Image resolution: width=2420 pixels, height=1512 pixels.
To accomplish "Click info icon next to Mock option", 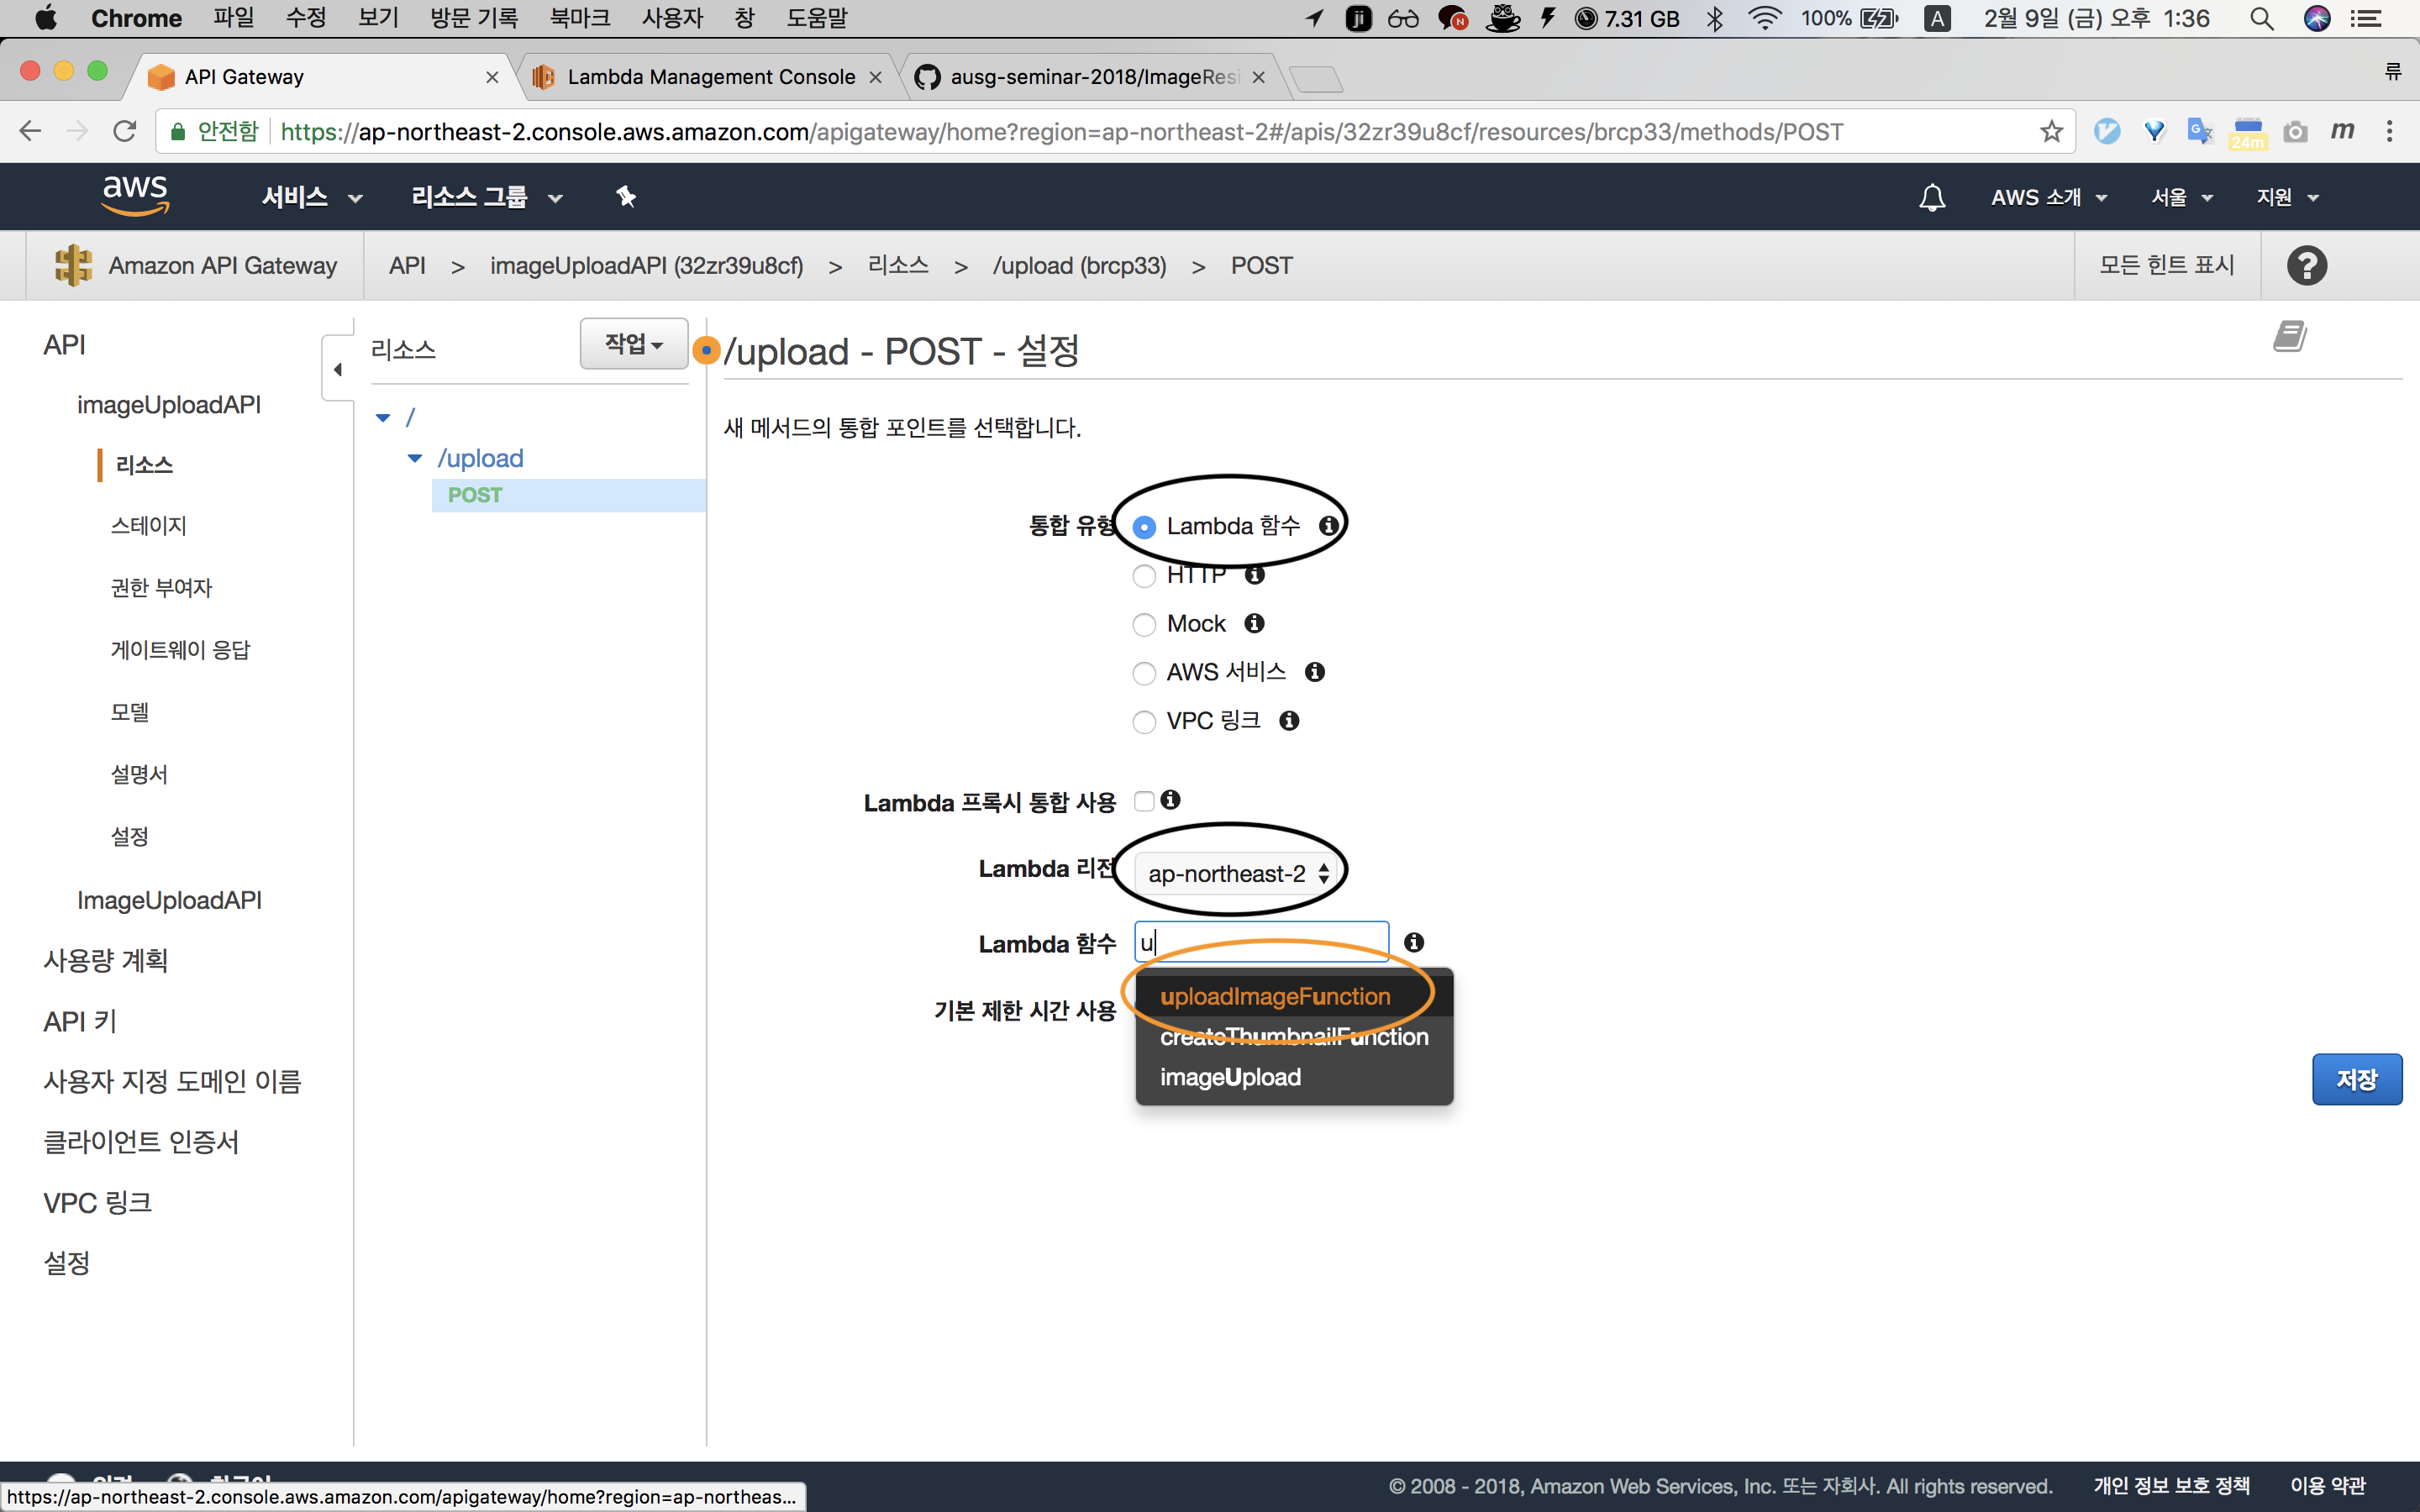I will (1254, 623).
